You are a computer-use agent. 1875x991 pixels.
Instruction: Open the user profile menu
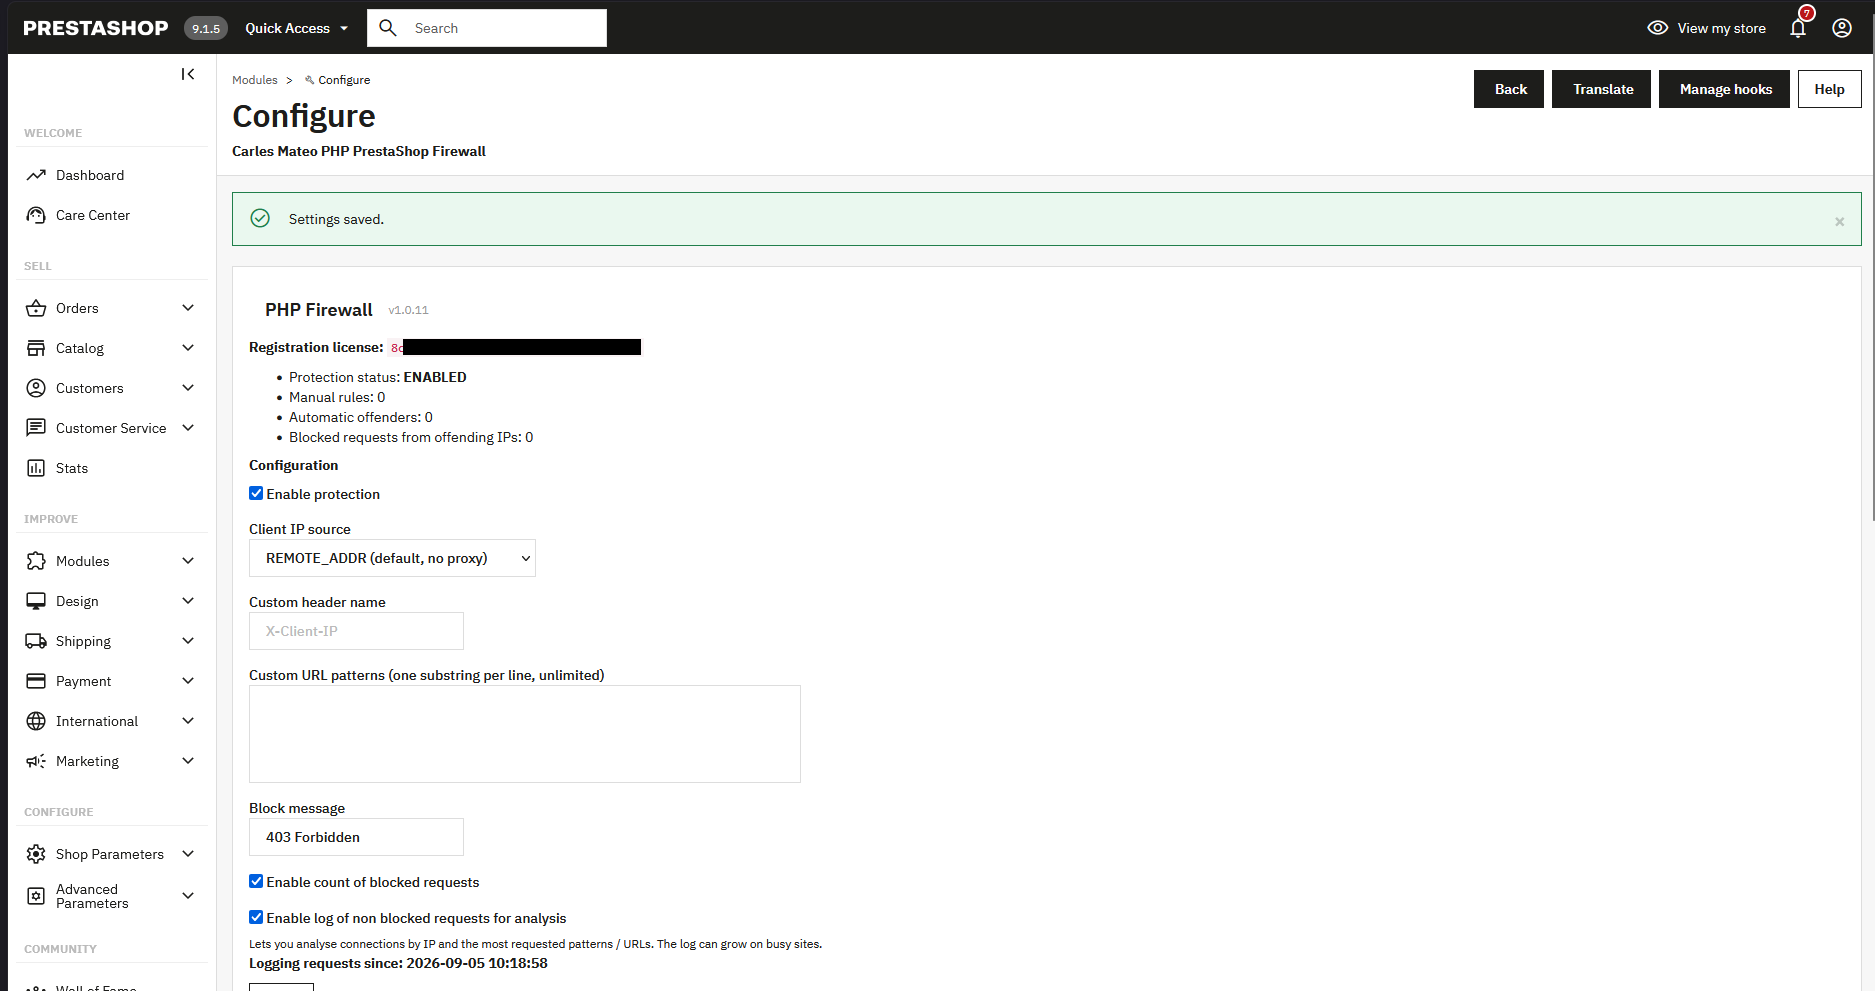click(1842, 28)
